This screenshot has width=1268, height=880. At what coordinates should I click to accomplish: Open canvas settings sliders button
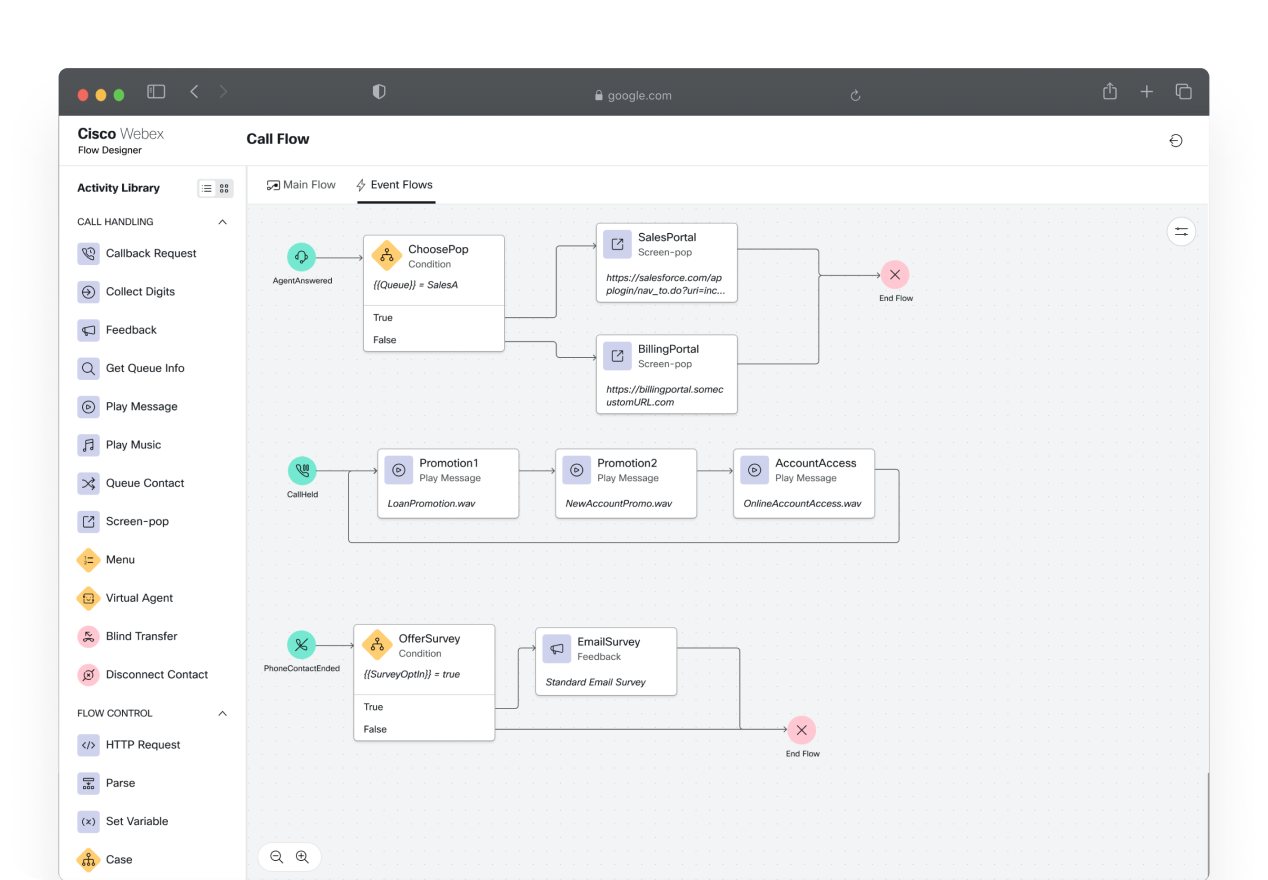[x=1181, y=232]
